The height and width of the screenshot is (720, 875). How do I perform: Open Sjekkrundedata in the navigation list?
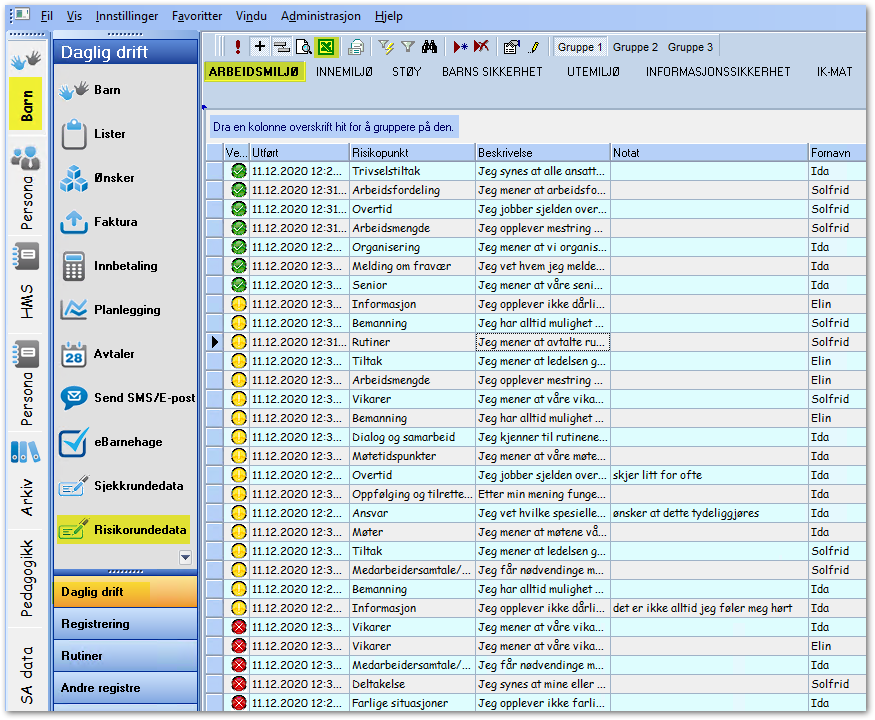coord(124,486)
